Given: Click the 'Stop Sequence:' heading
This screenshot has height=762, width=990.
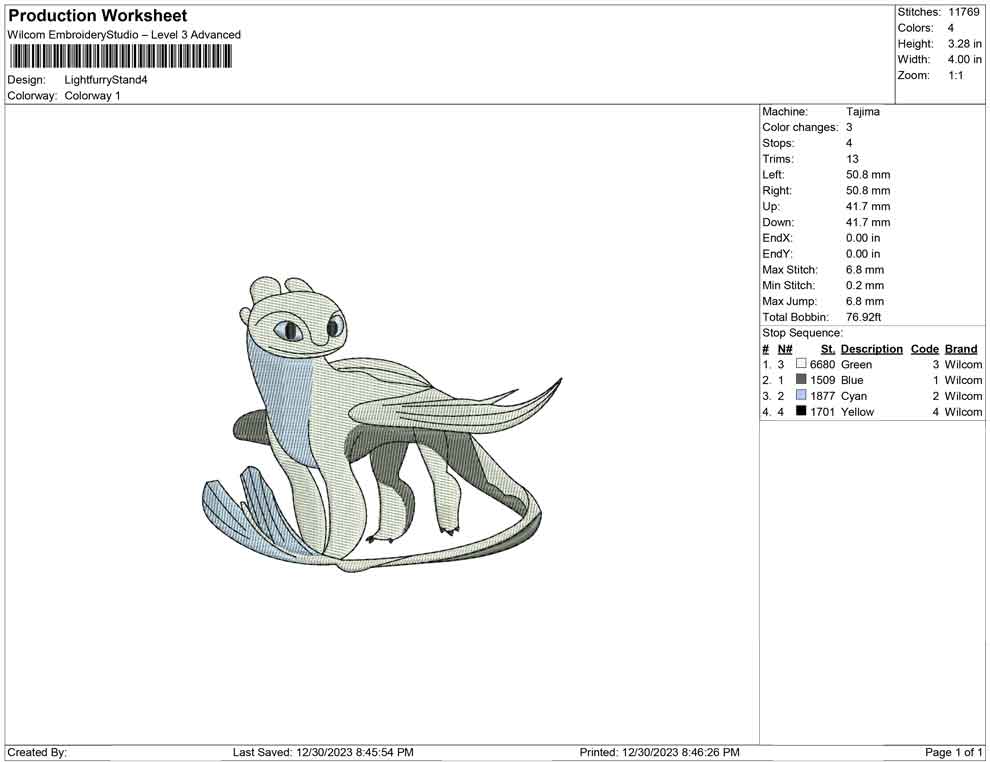Looking at the screenshot, I should click(x=802, y=333).
